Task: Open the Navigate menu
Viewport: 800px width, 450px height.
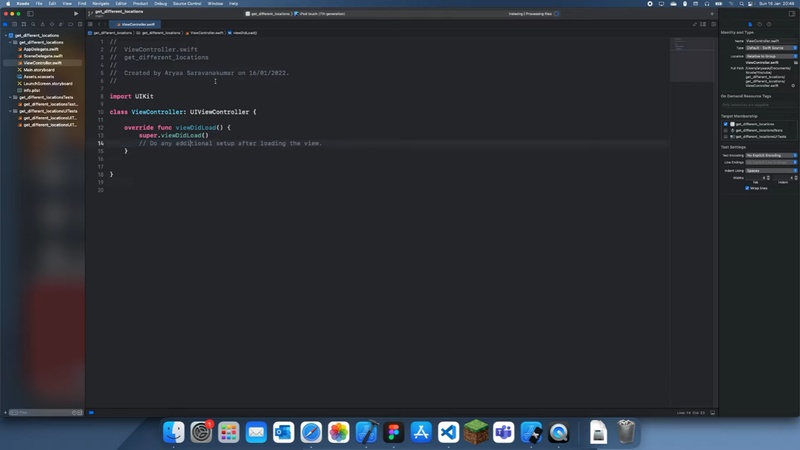Action: 101,4
